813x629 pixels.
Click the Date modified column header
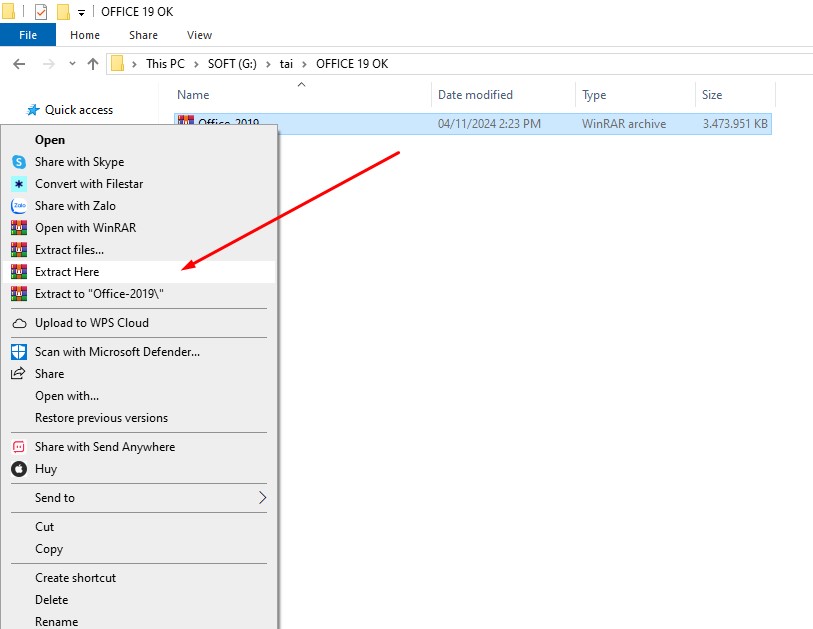pos(475,94)
